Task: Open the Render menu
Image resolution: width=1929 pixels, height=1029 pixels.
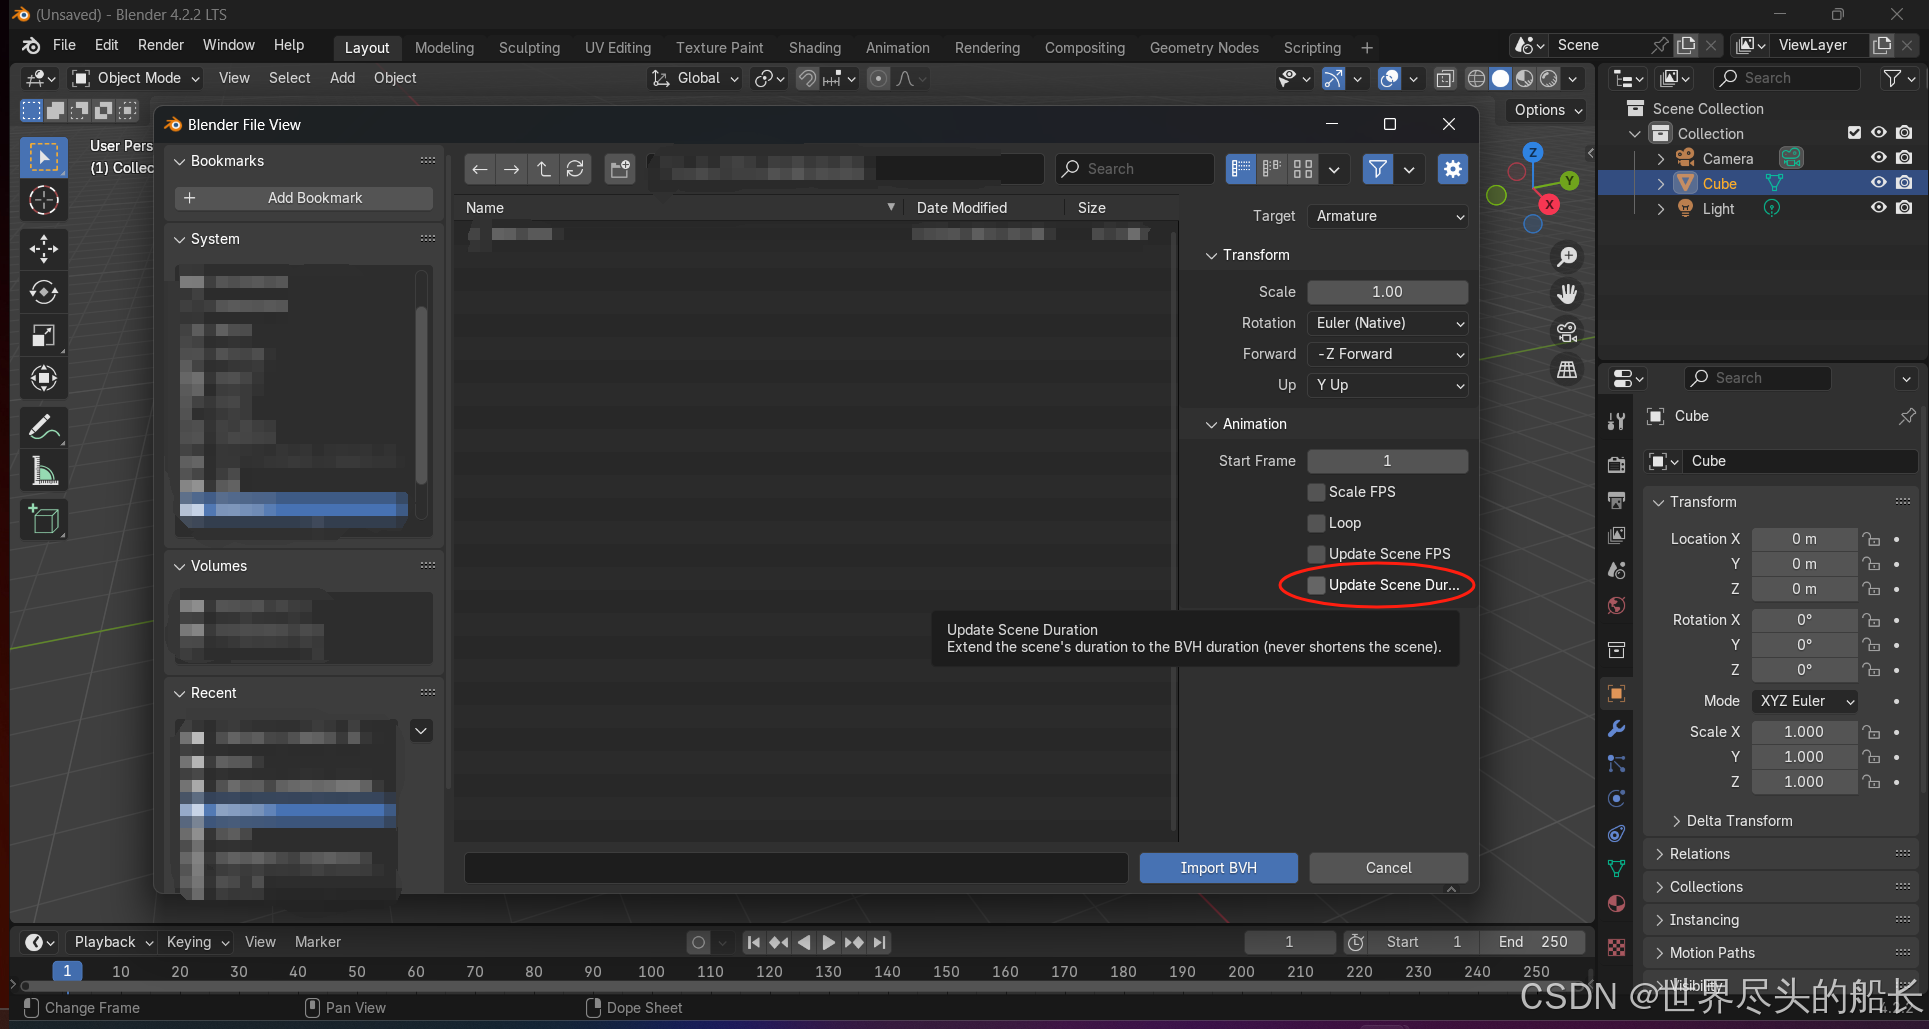Action: [161, 45]
